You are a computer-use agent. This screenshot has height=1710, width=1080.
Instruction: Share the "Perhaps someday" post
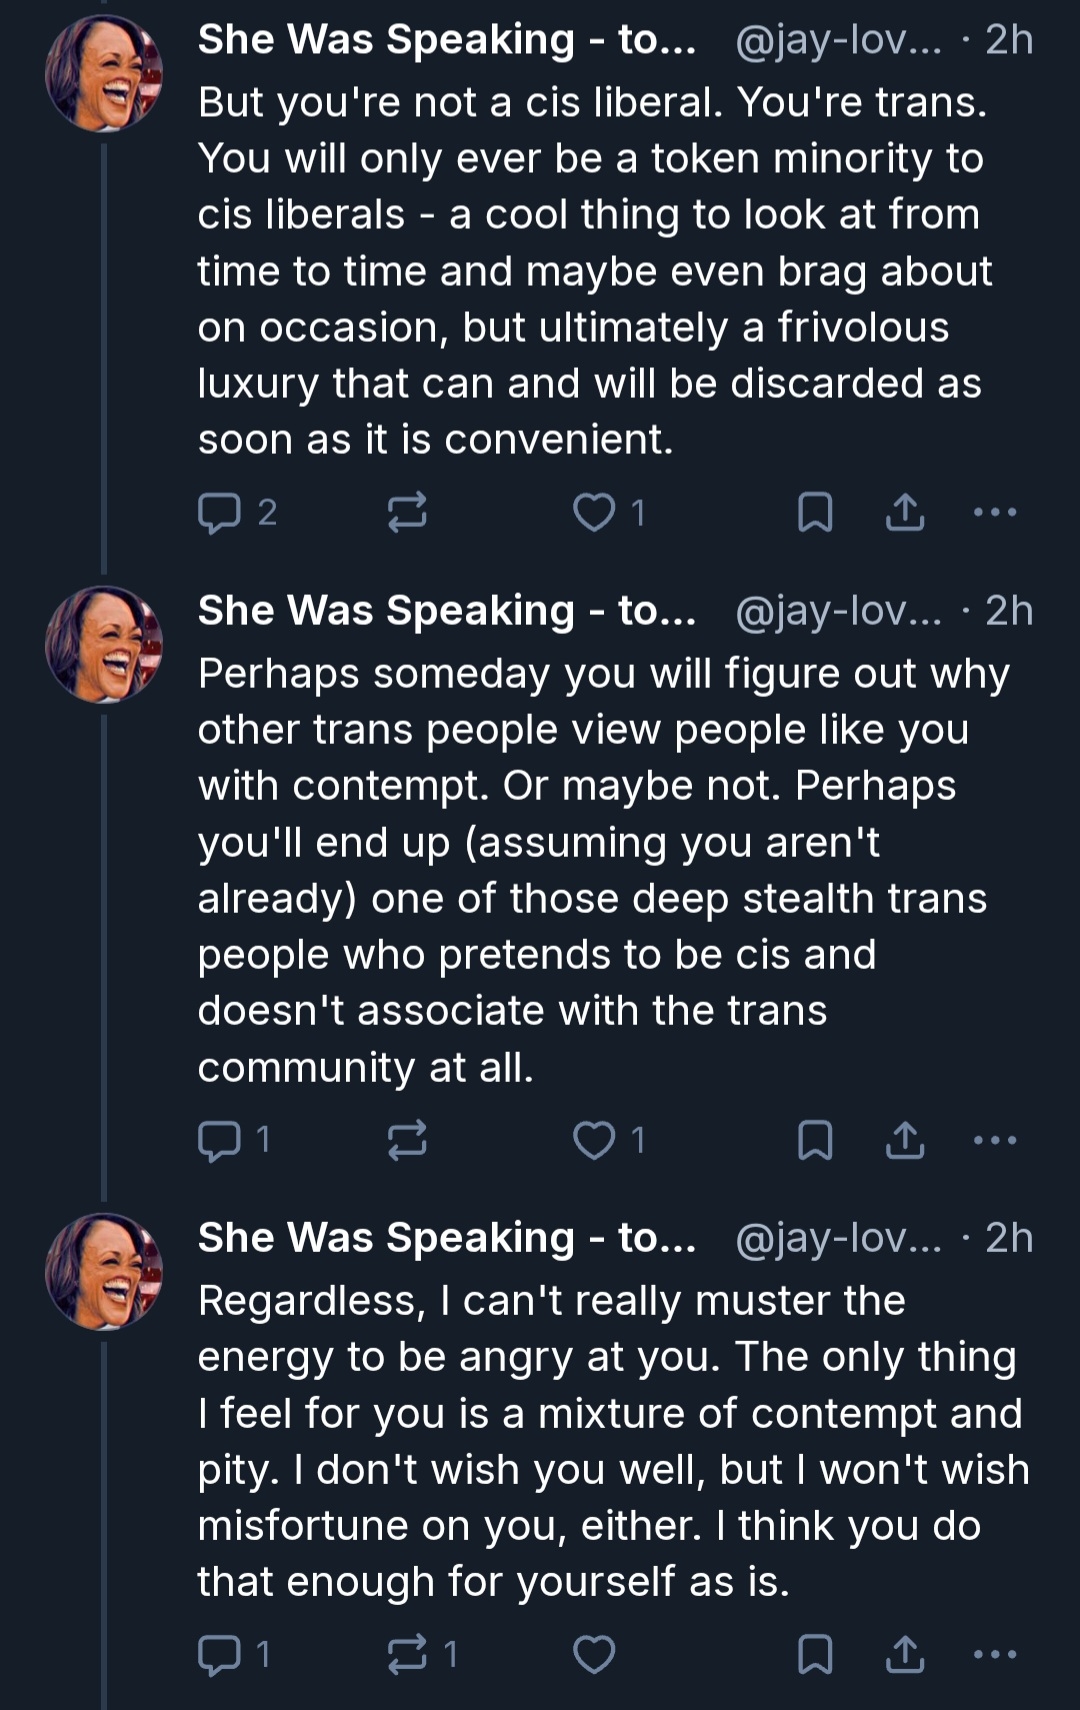(x=905, y=1140)
